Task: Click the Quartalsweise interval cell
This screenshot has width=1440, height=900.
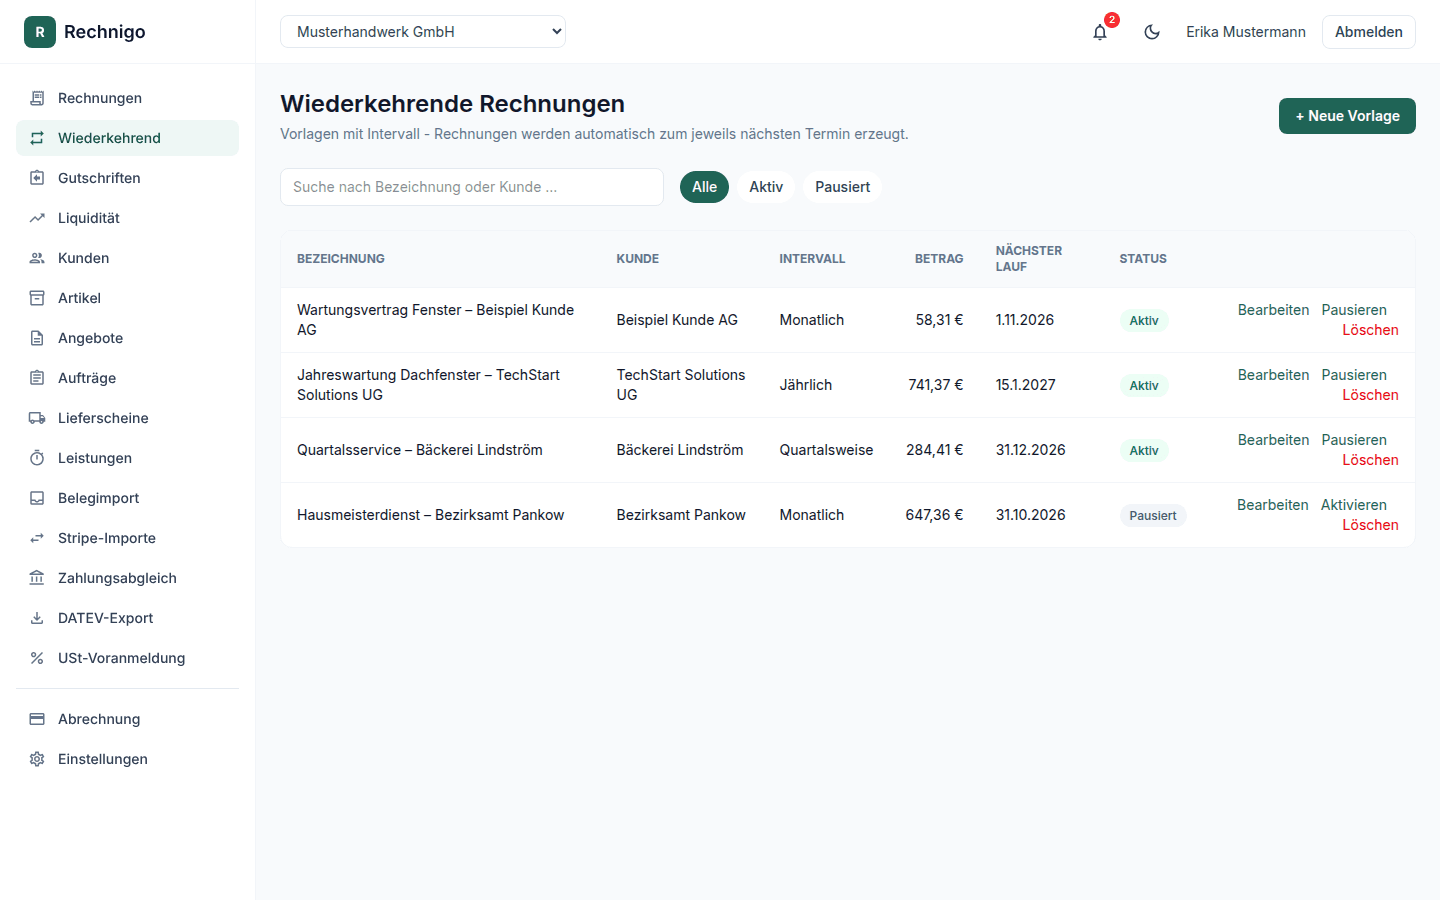Action: [x=826, y=450]
